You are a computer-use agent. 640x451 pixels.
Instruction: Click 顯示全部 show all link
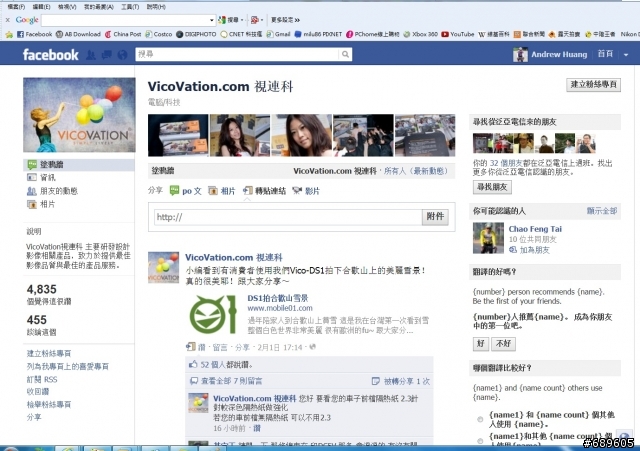[x=602, y=211]
